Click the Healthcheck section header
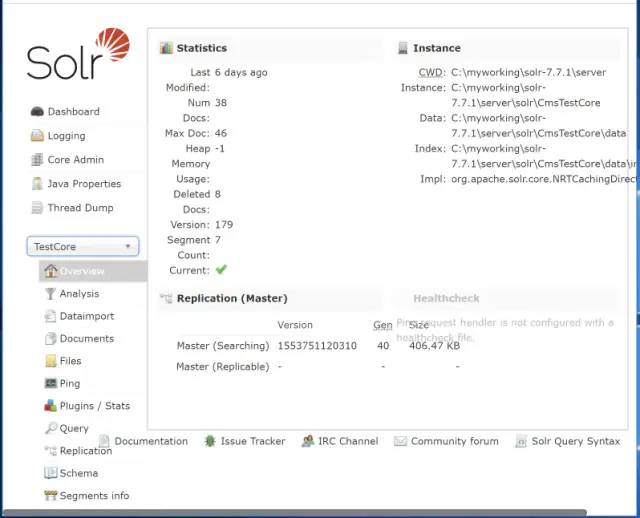 pyautogui.click(x=446, y=298)
